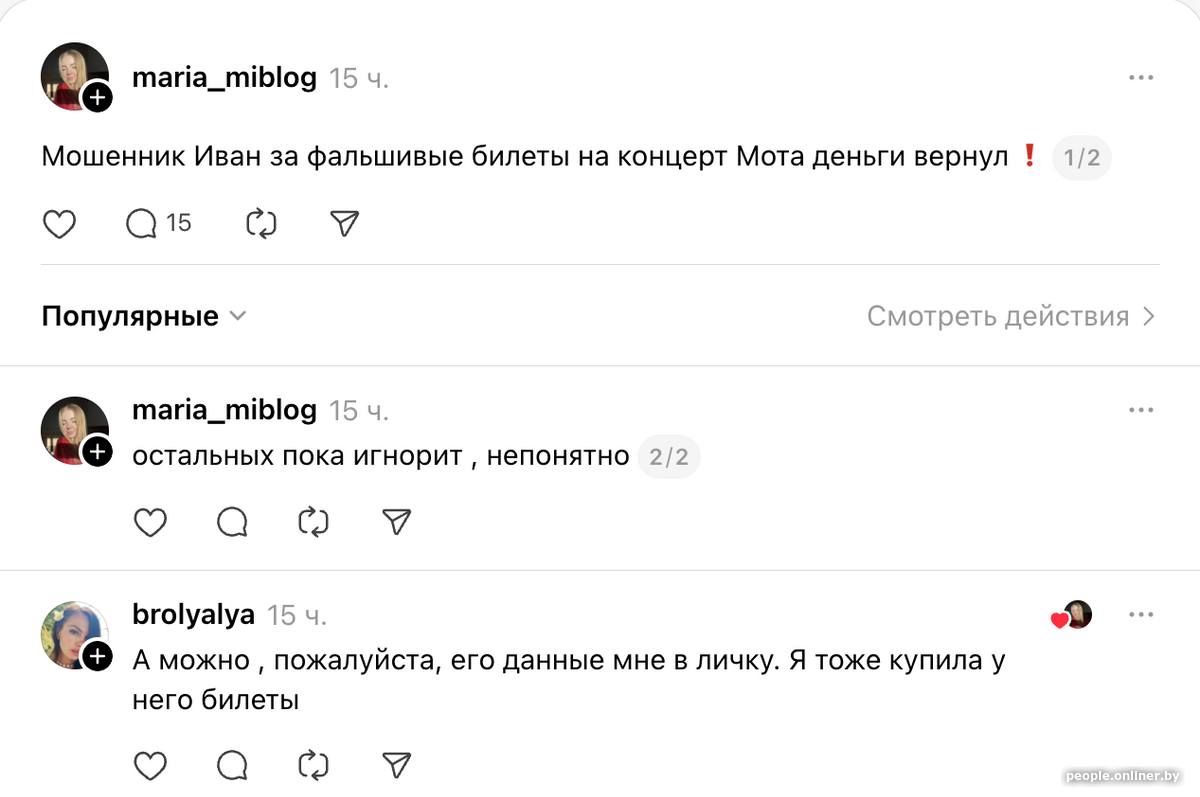
Task: Share the top comment via direct message
Action: 343,224
